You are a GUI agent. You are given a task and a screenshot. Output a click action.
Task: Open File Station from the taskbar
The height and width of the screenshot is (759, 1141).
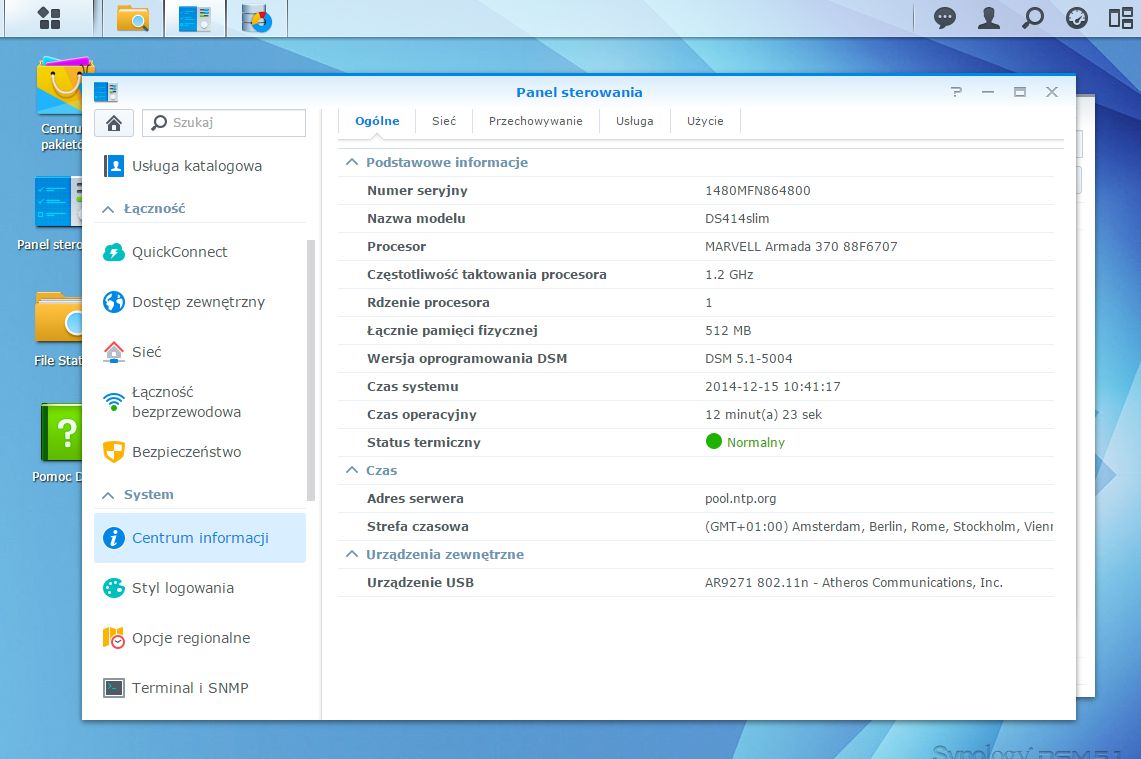133,18
